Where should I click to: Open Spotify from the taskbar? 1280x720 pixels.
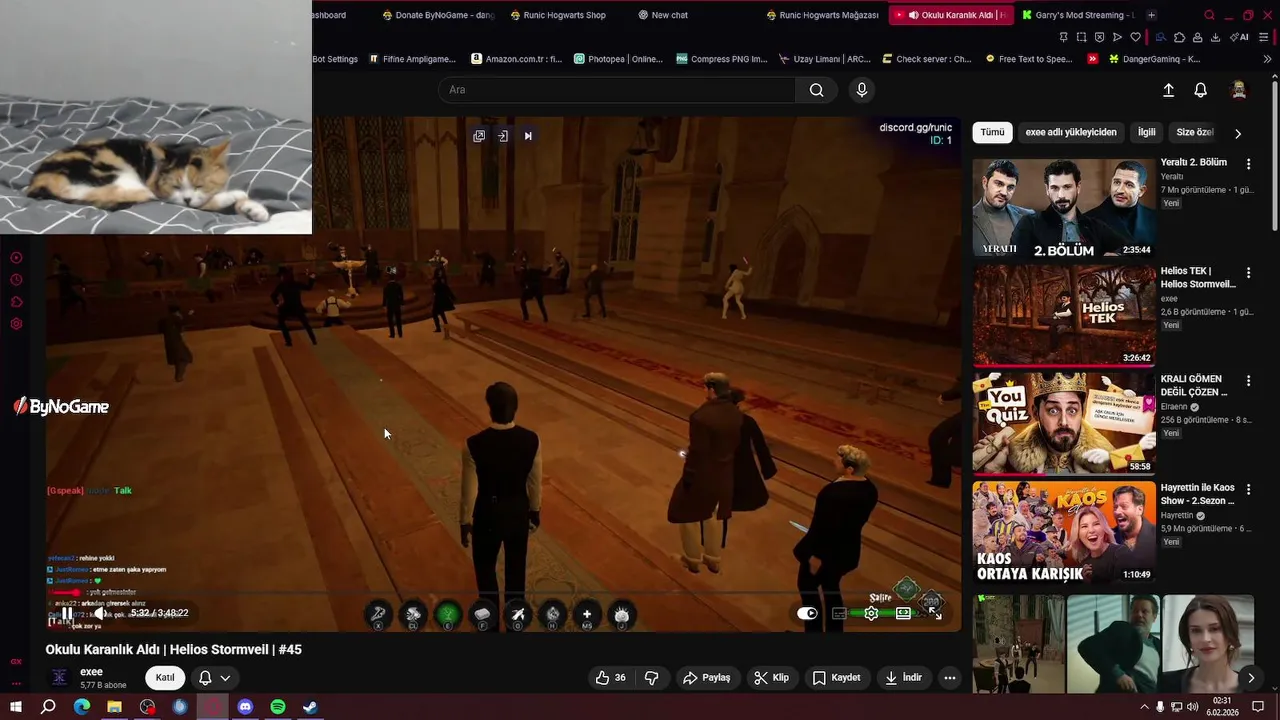(278, 707)
